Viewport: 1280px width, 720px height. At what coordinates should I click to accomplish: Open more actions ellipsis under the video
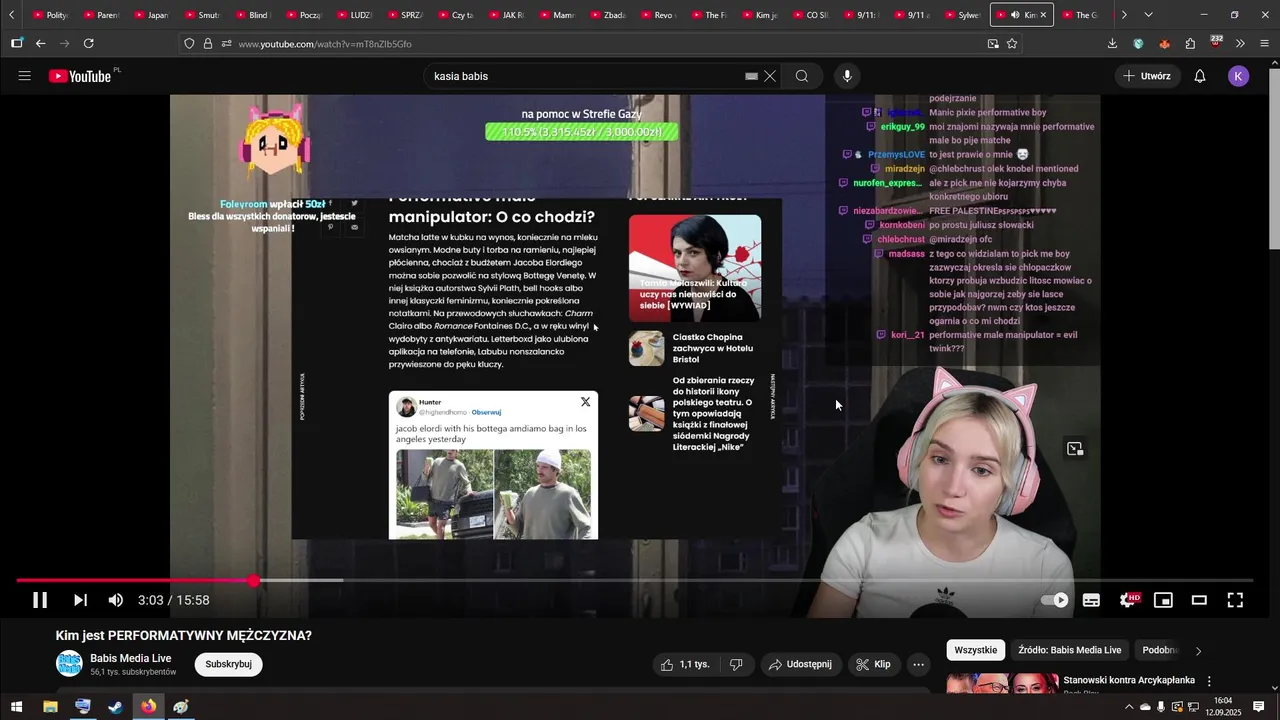point(919,664)
